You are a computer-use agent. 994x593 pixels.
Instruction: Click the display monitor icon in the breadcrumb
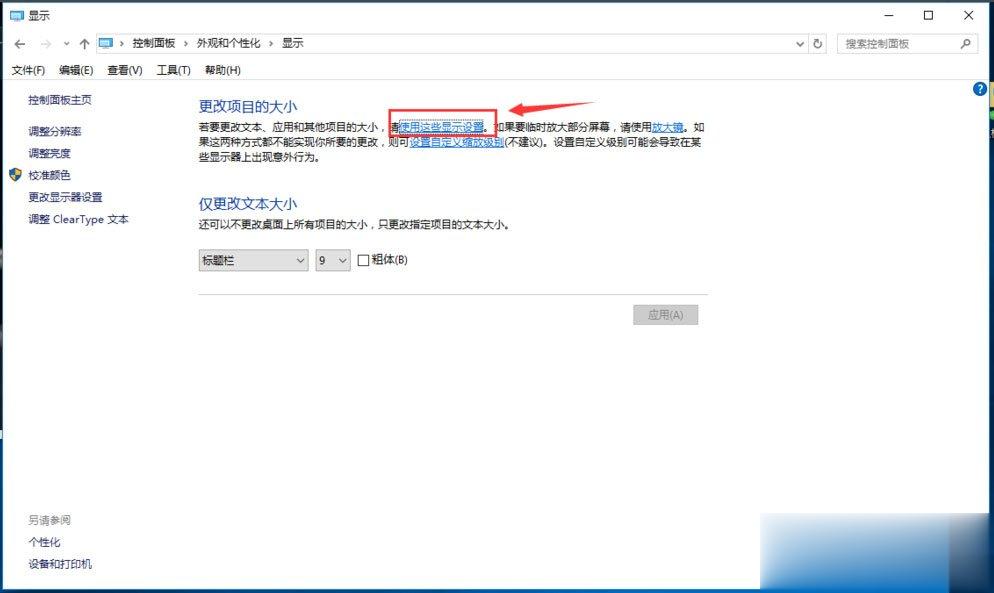(107, 43)
